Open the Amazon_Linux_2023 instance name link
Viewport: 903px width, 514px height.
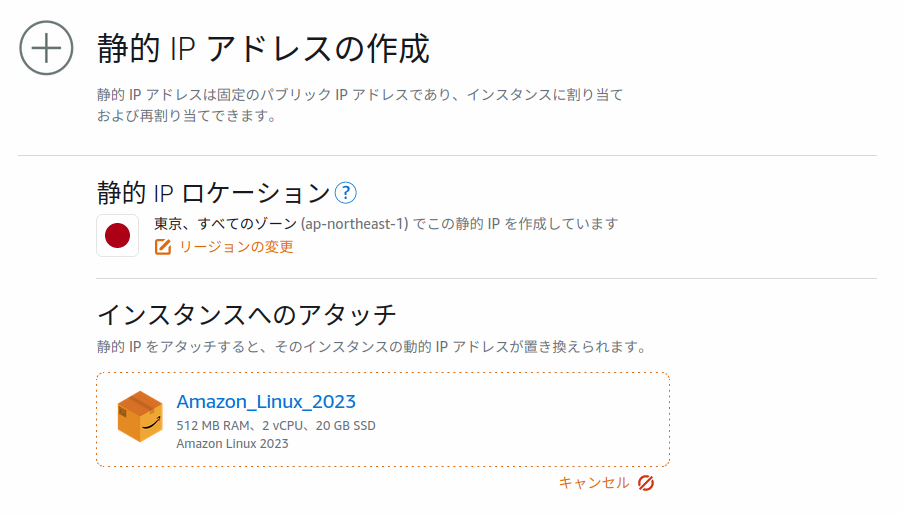tap(266, 402)
